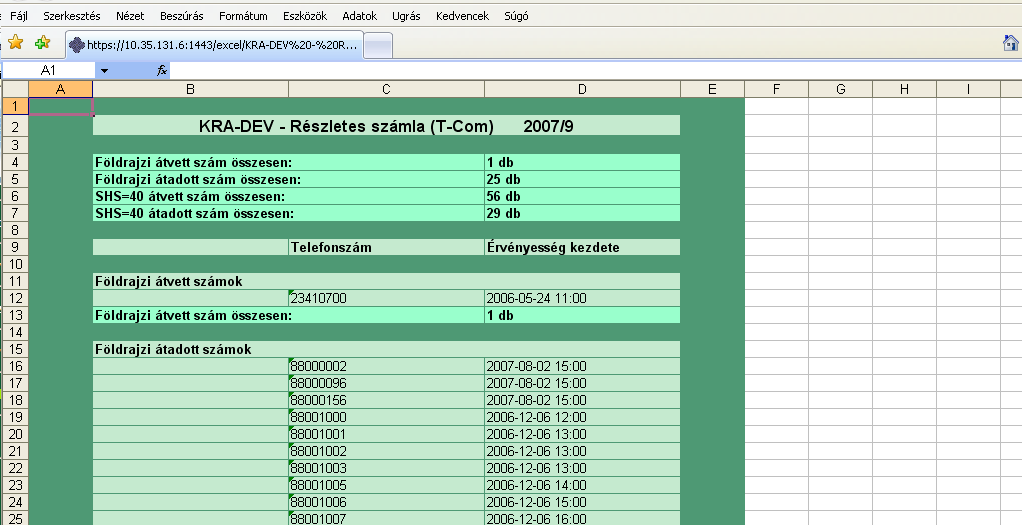The height and width of the screenshot is (525, 1022).
Task: Select row 1 header
Action: tap(16, 106)
